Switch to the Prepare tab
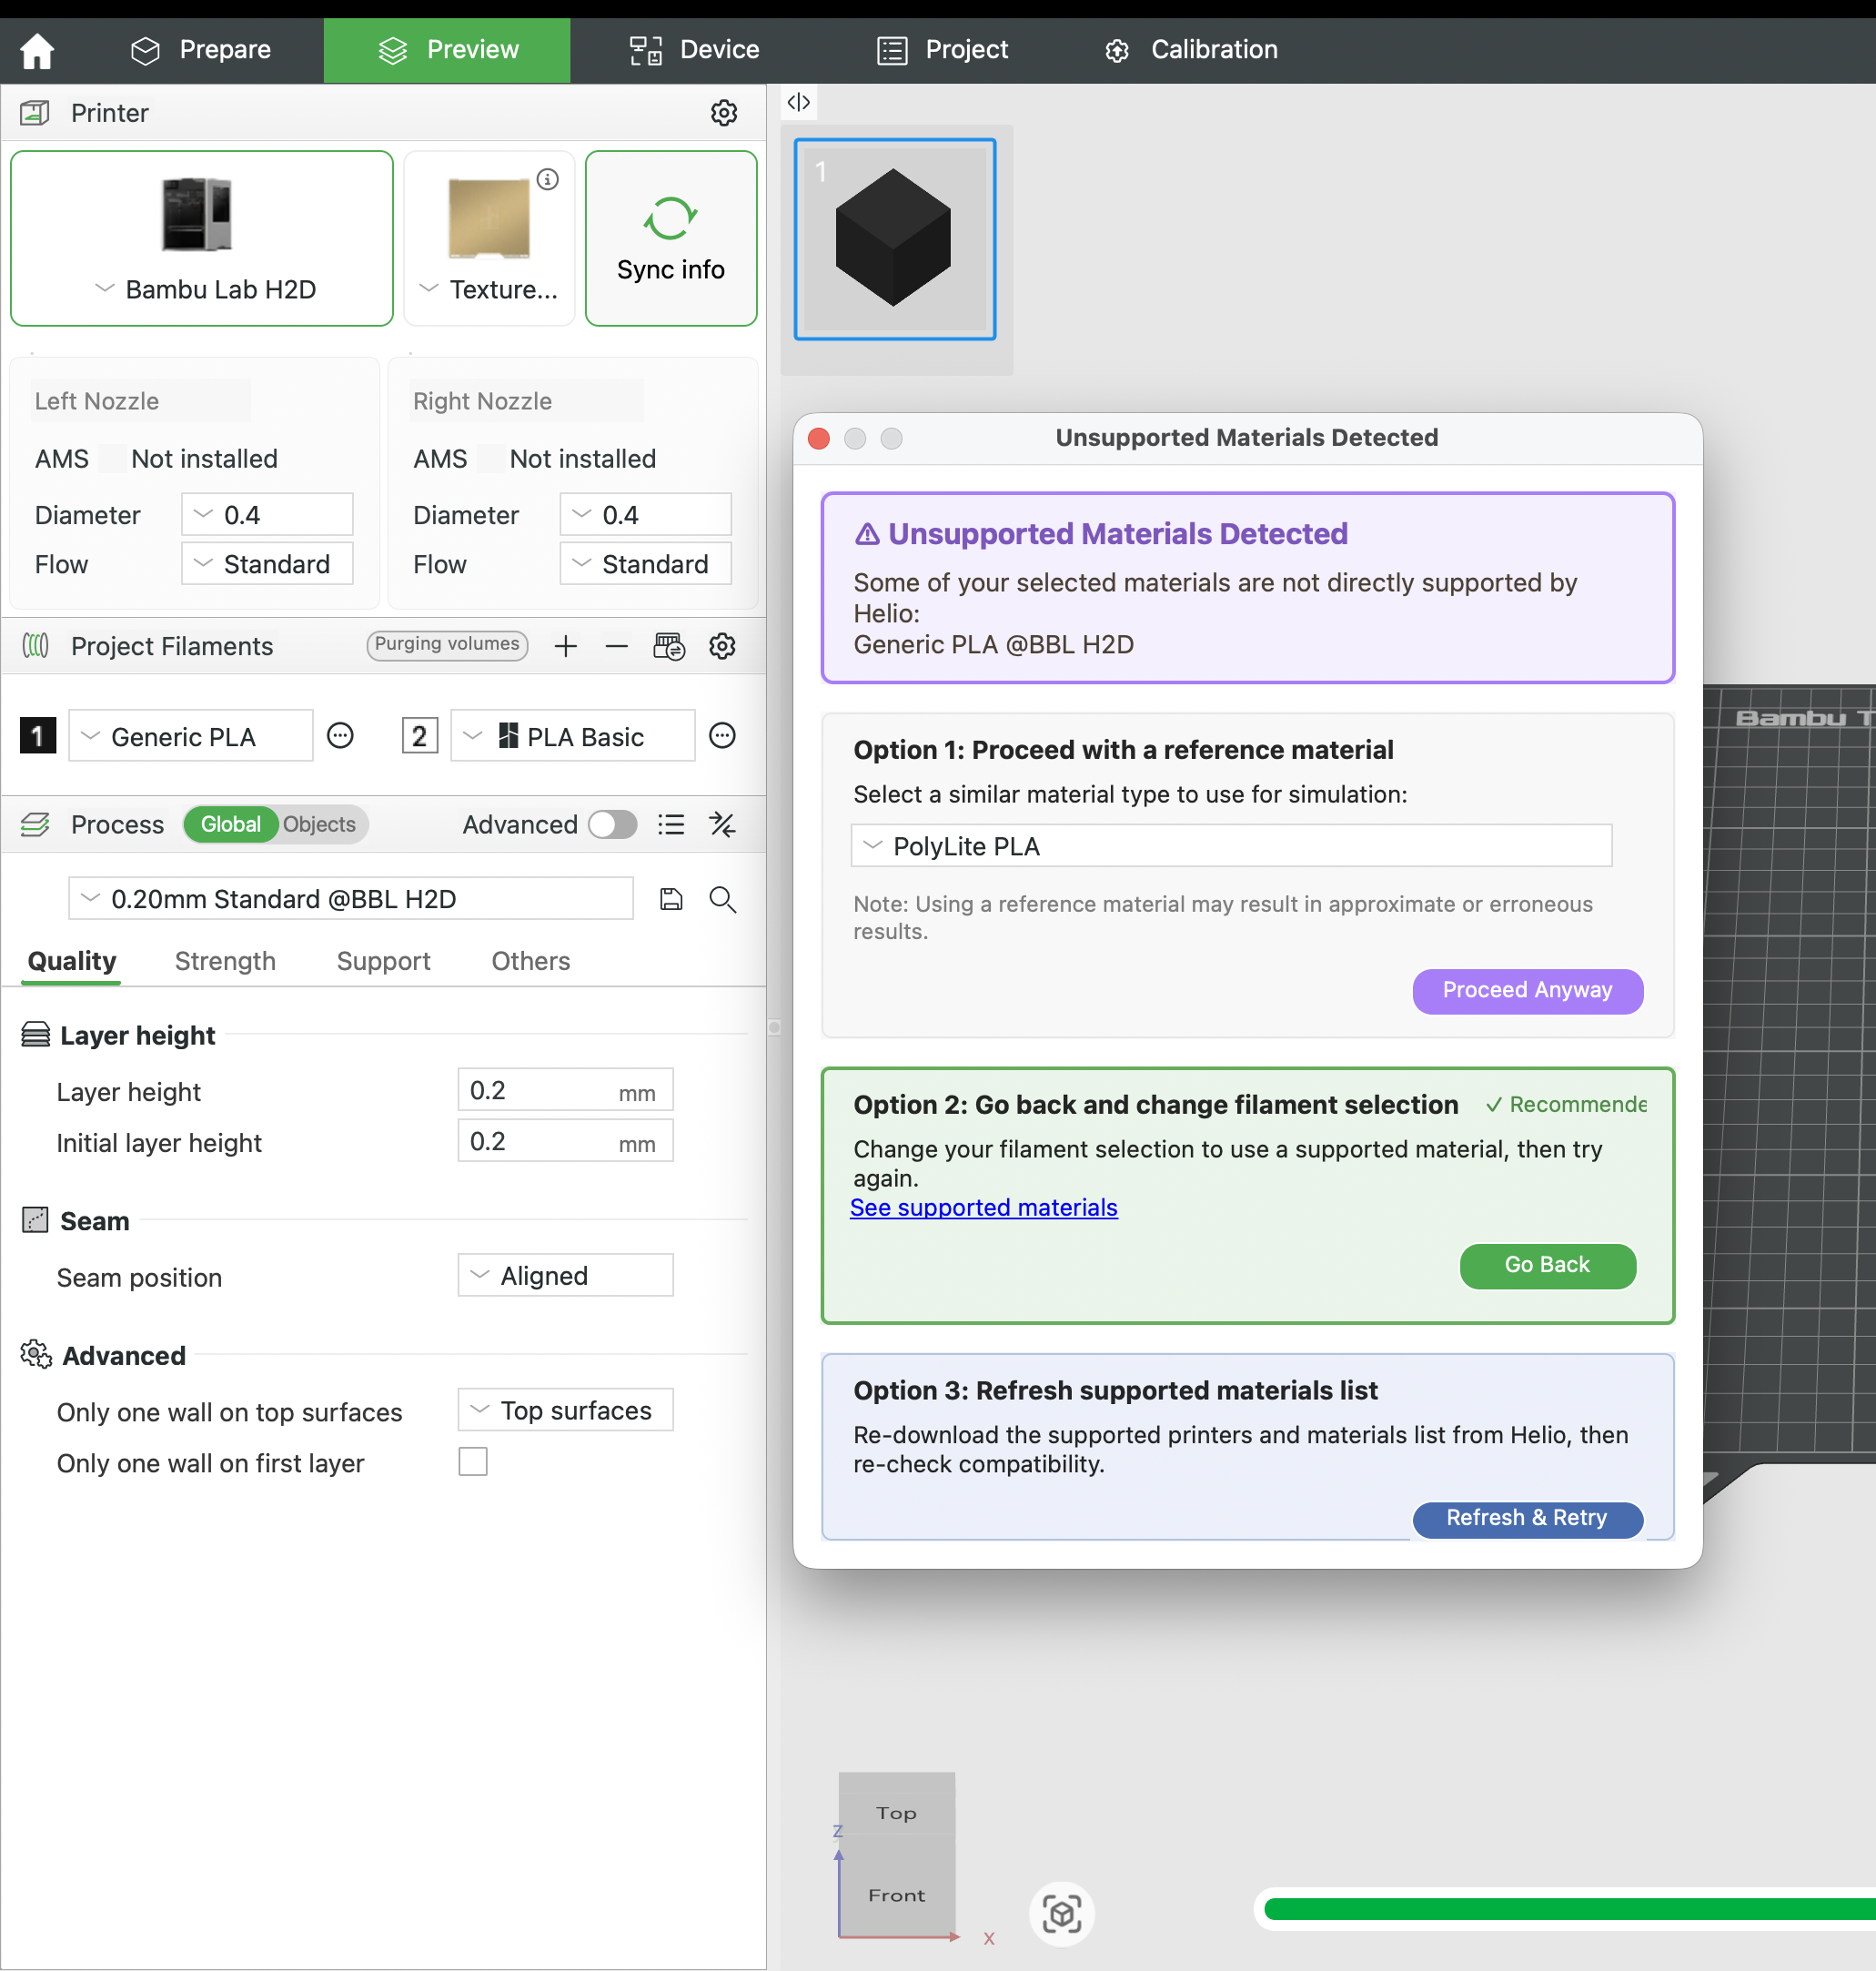1876x1971 pixels. click(x=202, y=50)
